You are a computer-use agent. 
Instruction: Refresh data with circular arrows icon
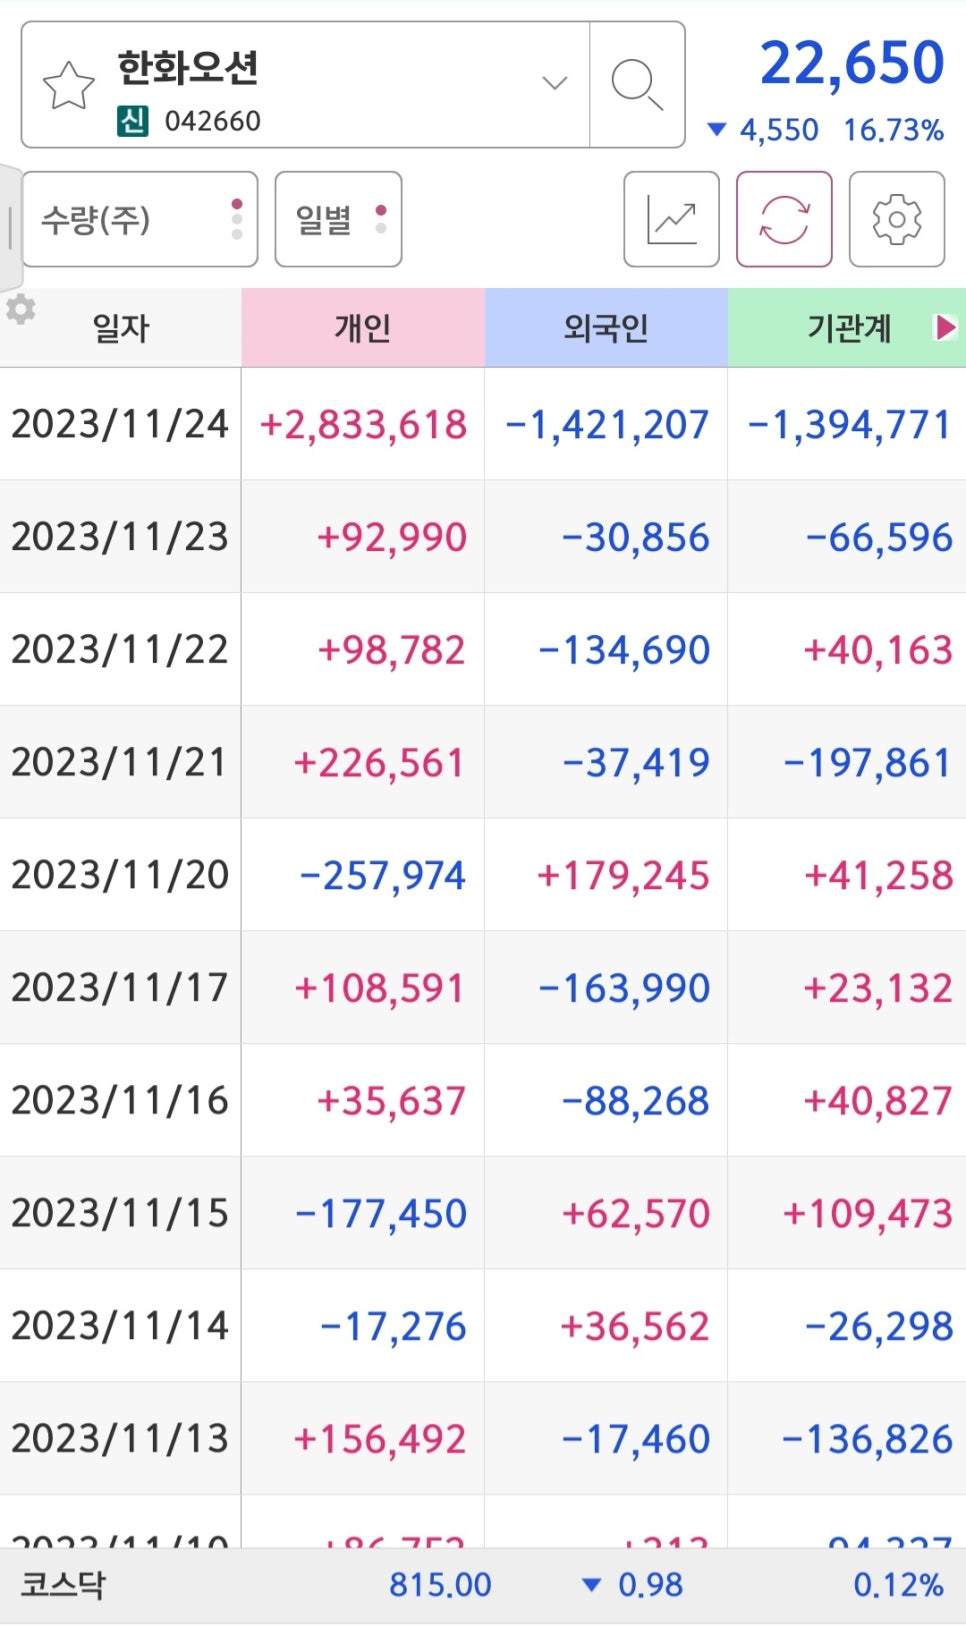[x=784, y=219]
